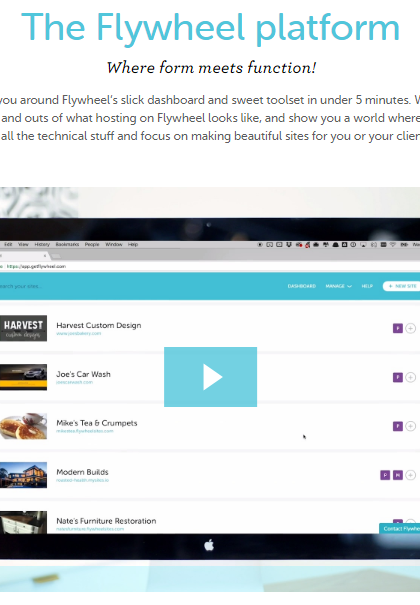
Task: Open the Modern Builds site name
Action: tap(82, 472)
